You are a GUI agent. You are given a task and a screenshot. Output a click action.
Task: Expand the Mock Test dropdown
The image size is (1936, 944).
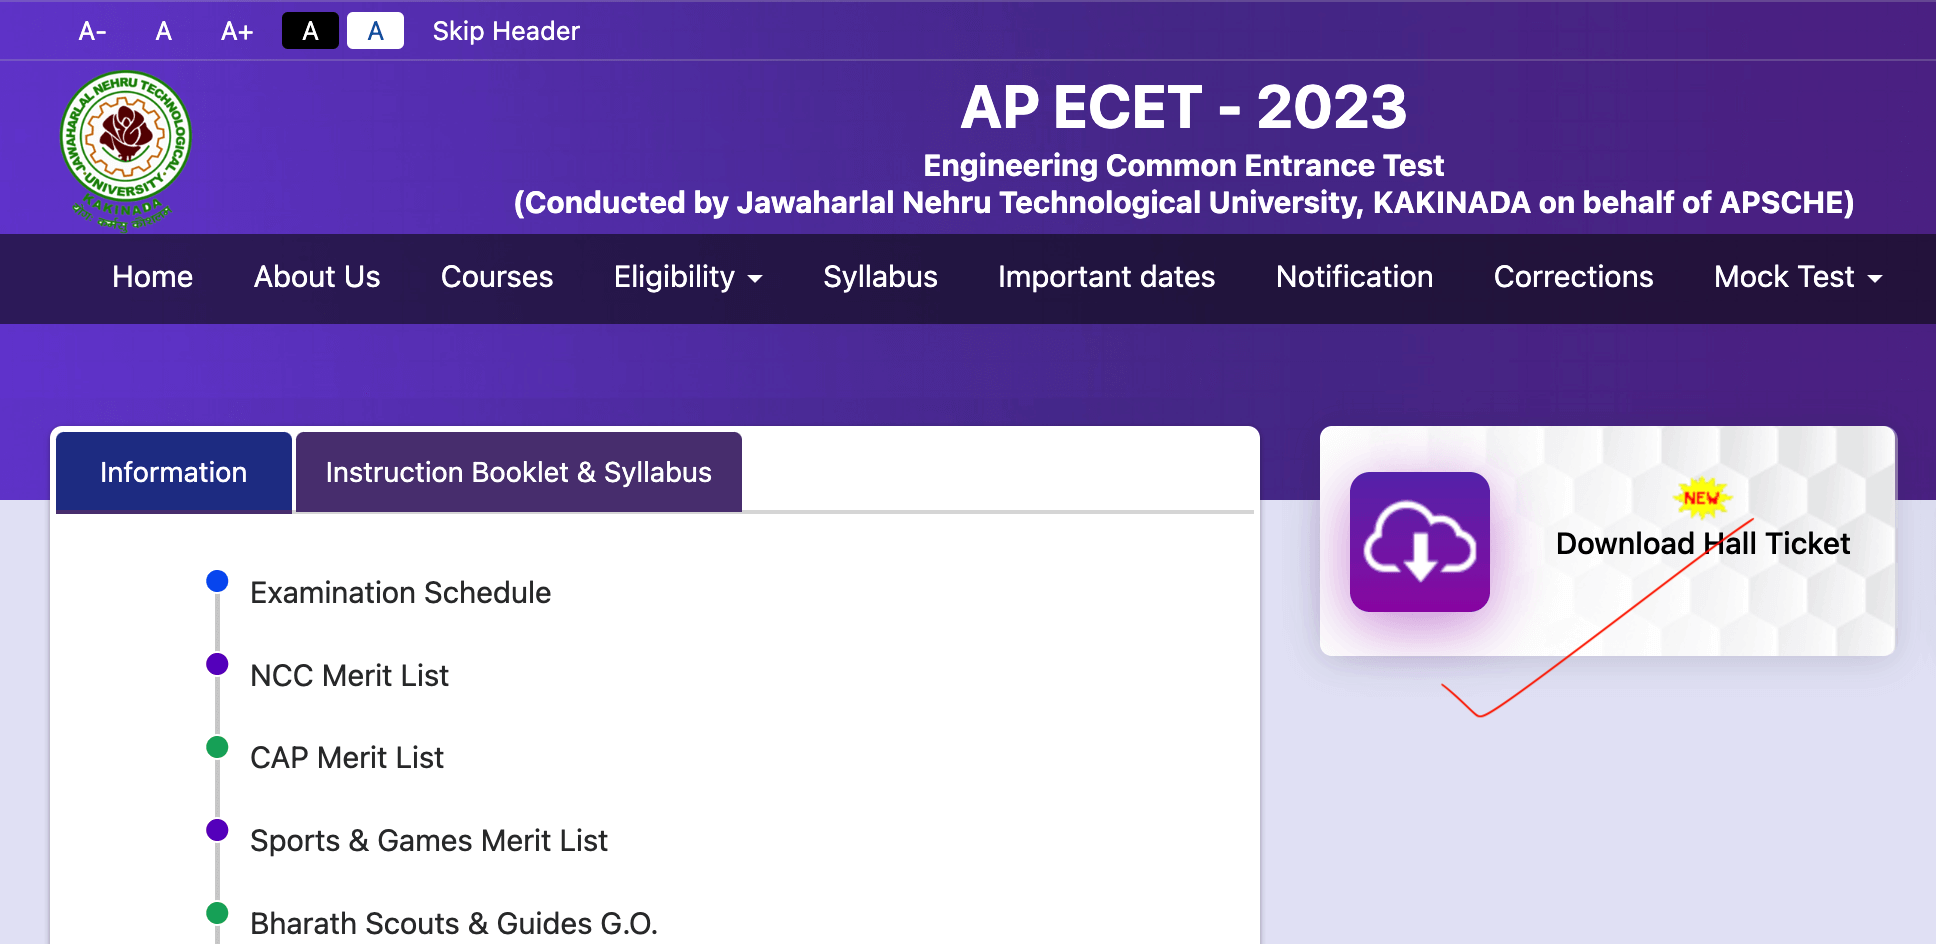click(1798, 277)
